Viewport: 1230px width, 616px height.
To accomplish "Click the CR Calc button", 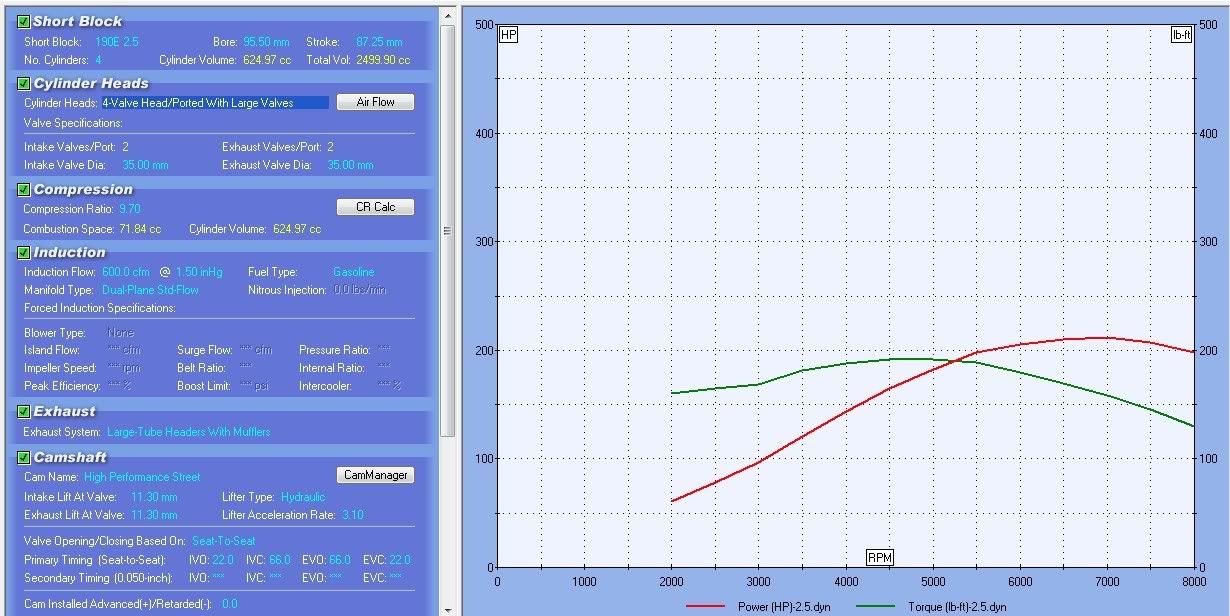I will pos(375,207).
